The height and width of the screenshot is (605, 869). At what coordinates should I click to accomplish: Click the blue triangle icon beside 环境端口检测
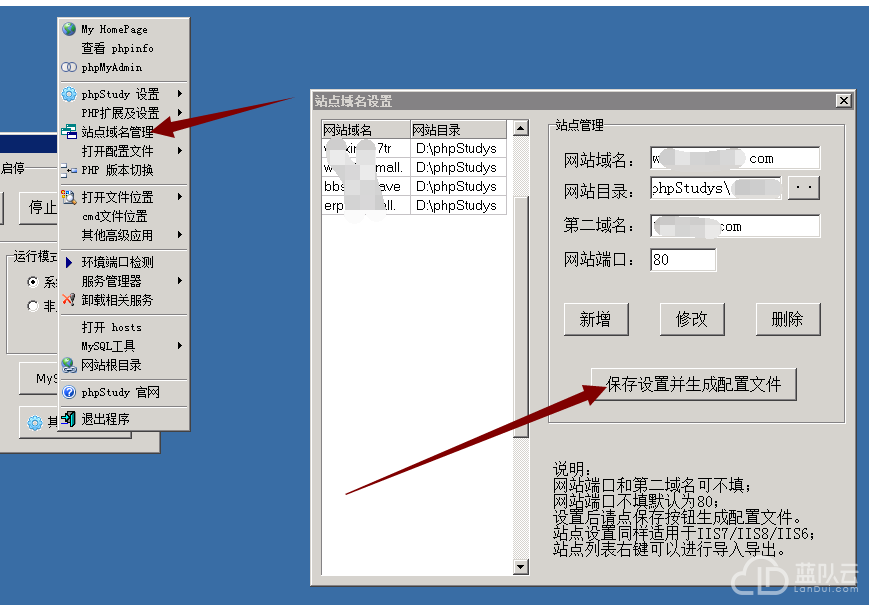[x=69, y=262]
